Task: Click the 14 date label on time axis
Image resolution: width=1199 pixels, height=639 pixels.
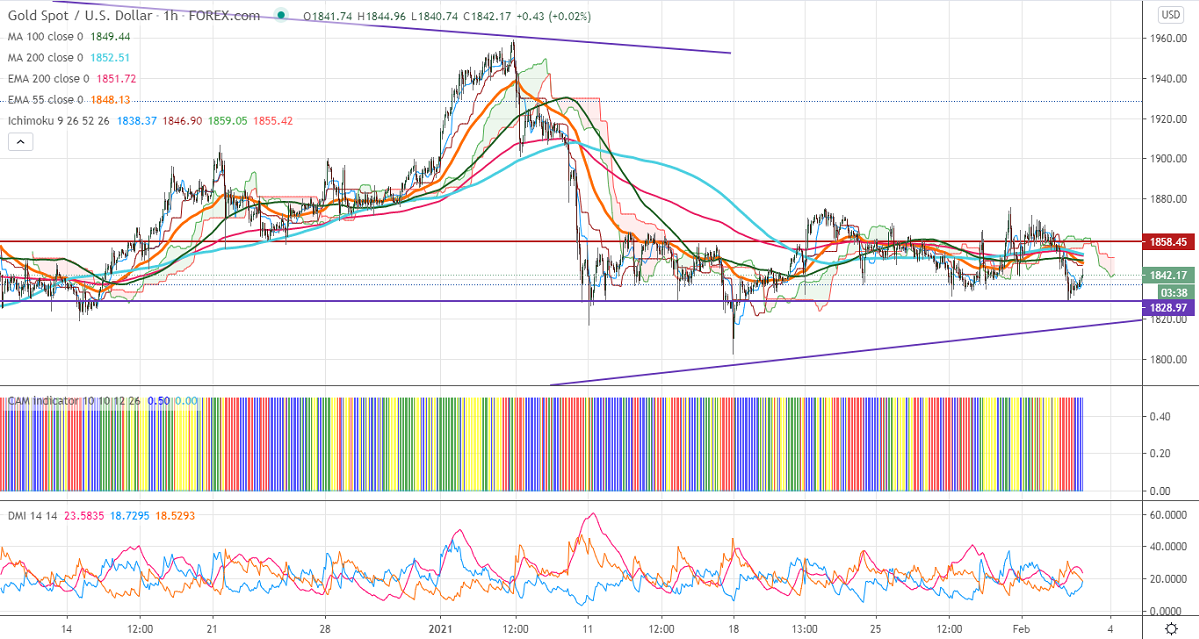Action: 67,630
